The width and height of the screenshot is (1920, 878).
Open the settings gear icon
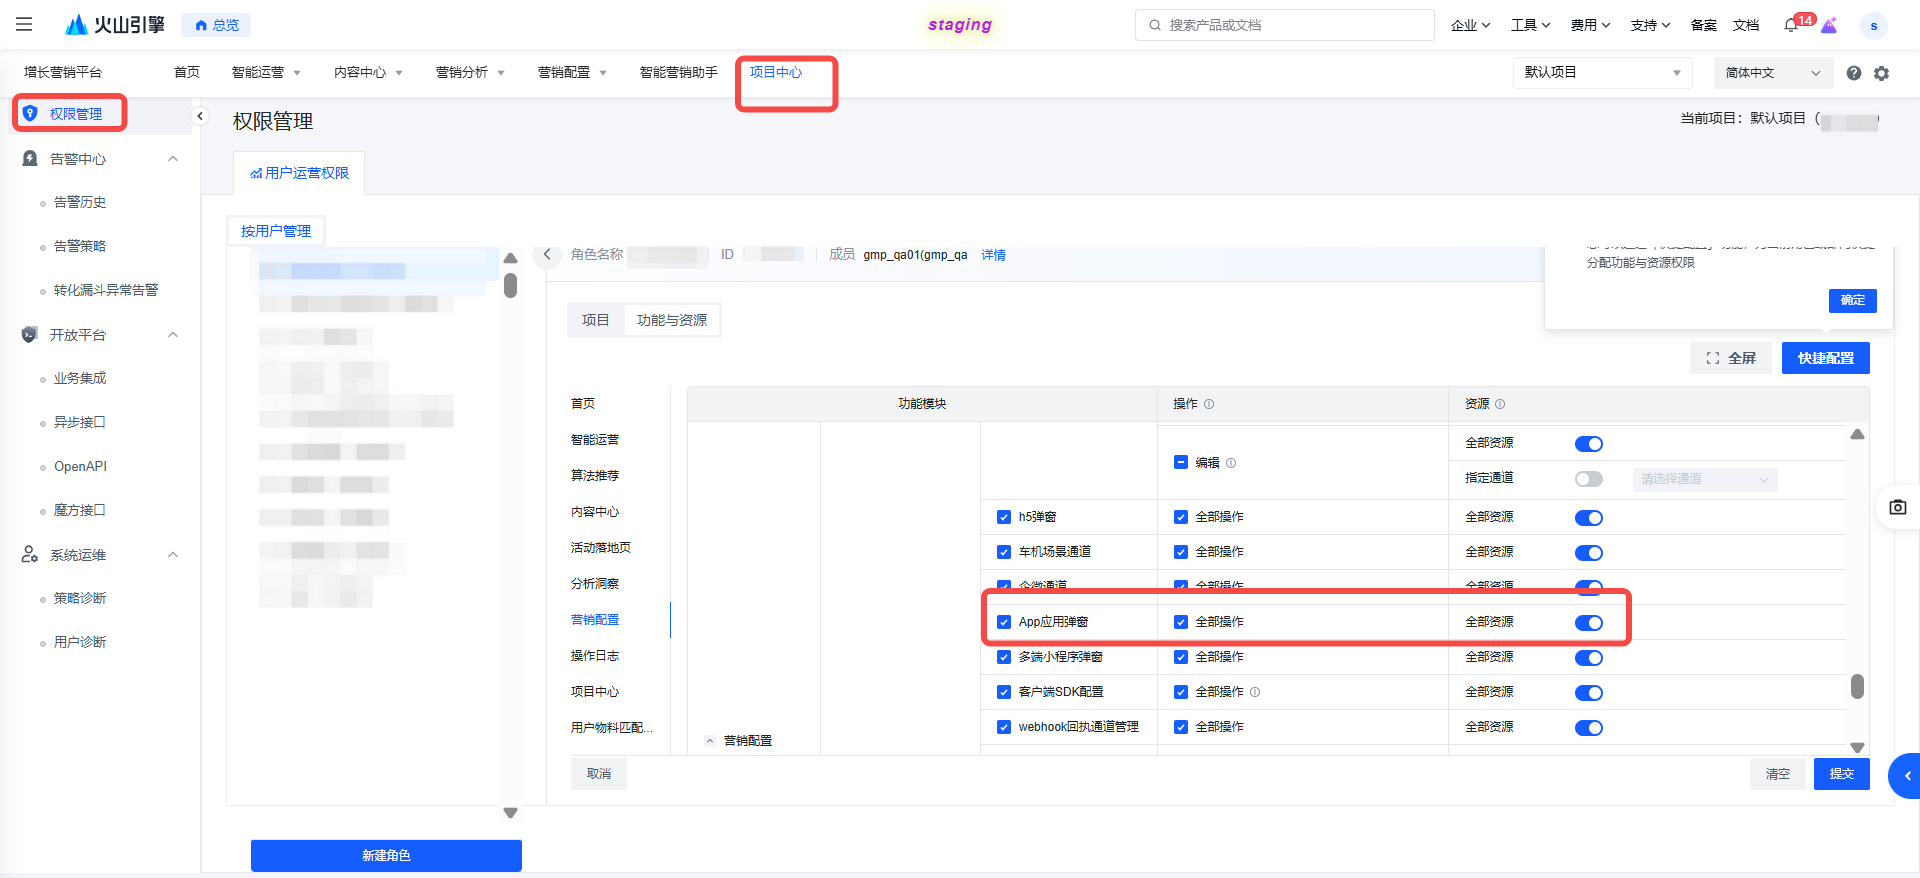click(1882, 73)
